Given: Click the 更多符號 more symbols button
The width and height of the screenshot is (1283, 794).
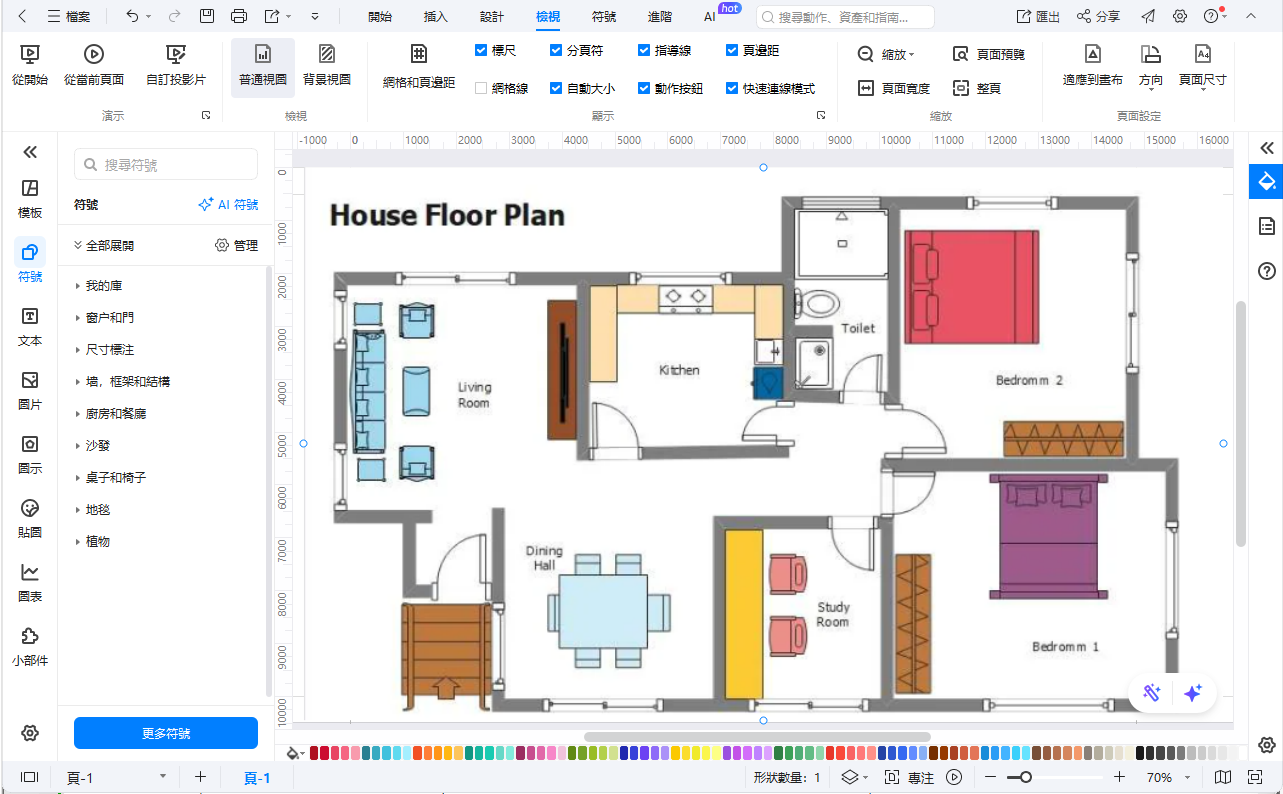Looking at the screenshot, I should (x=166, y=733).
